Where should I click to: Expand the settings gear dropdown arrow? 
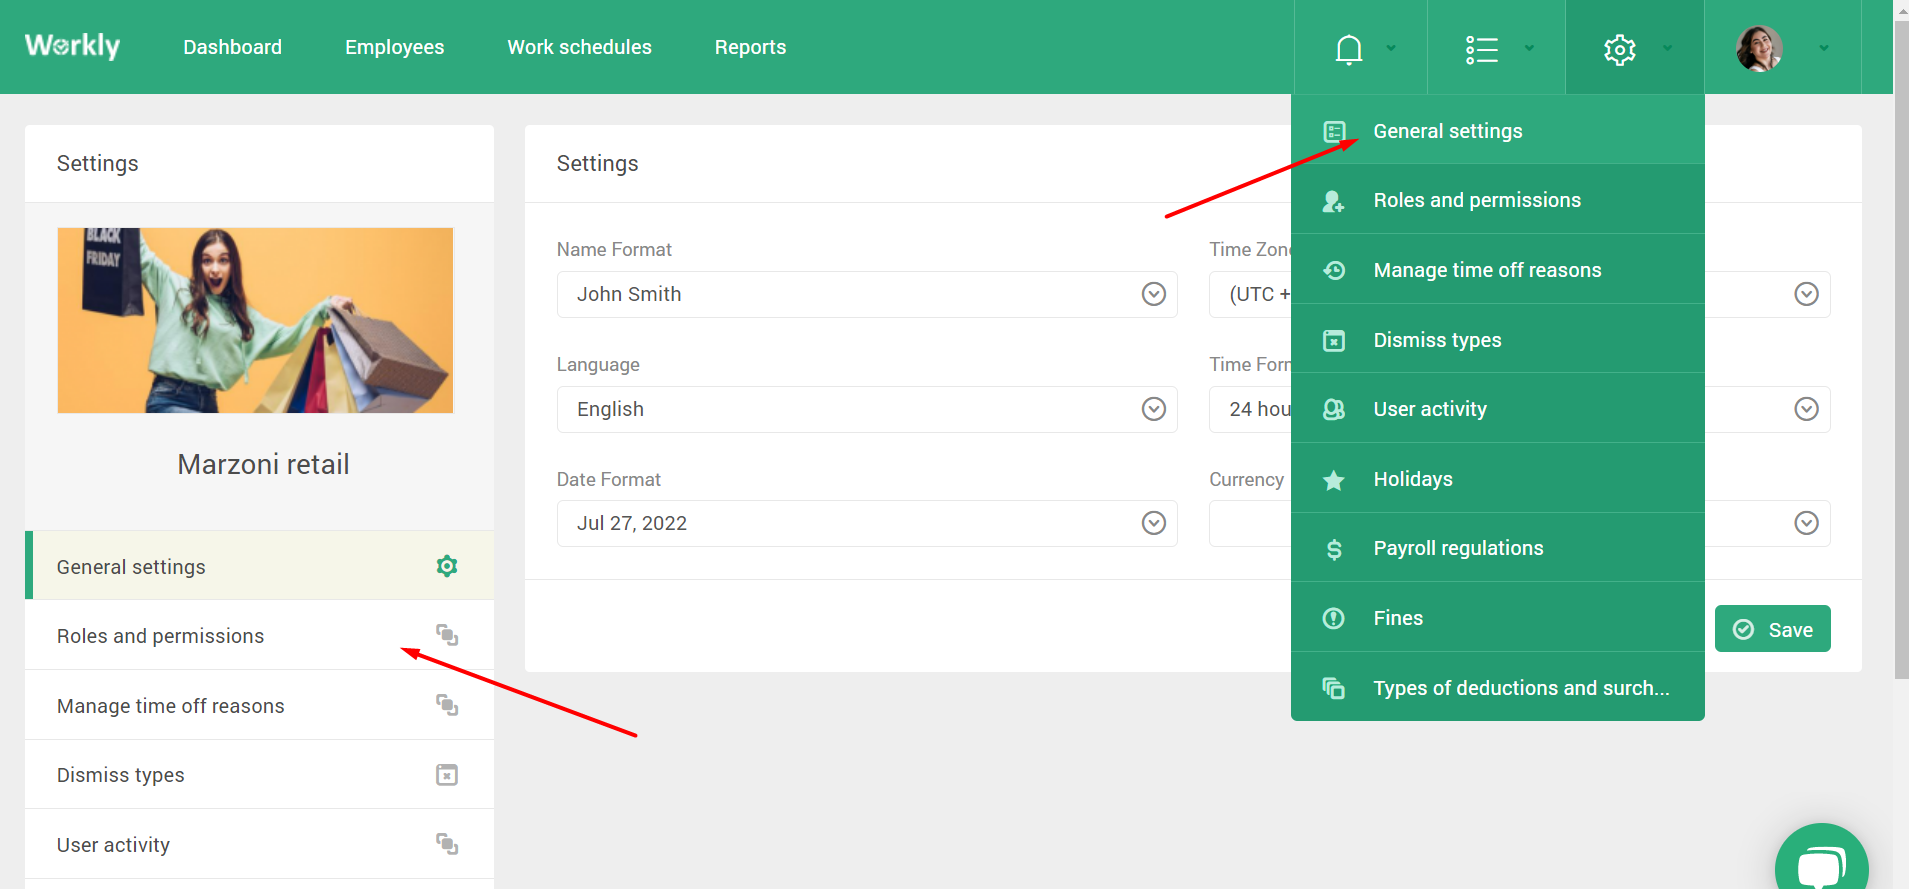[1667, 48]
